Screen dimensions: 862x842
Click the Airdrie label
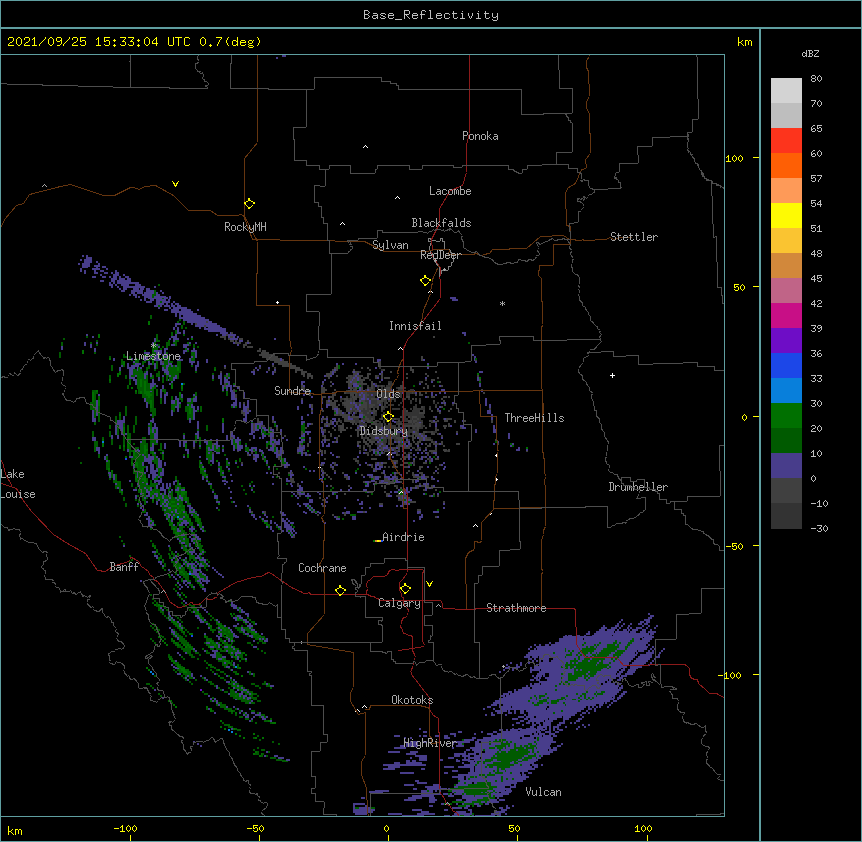tap(403, 537)
